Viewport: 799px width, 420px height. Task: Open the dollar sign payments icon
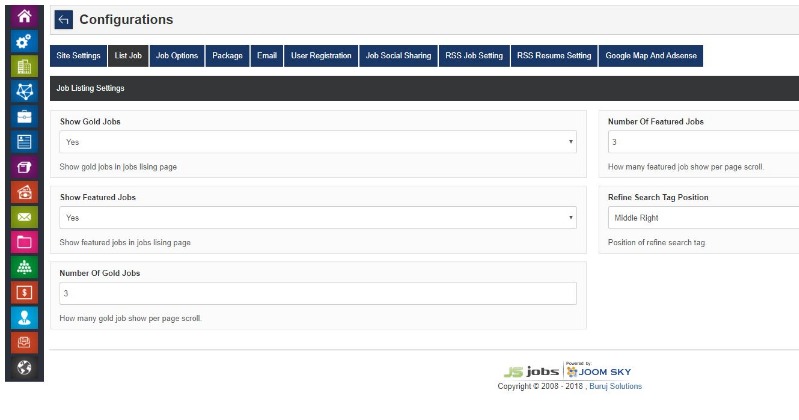coord(24,292)
